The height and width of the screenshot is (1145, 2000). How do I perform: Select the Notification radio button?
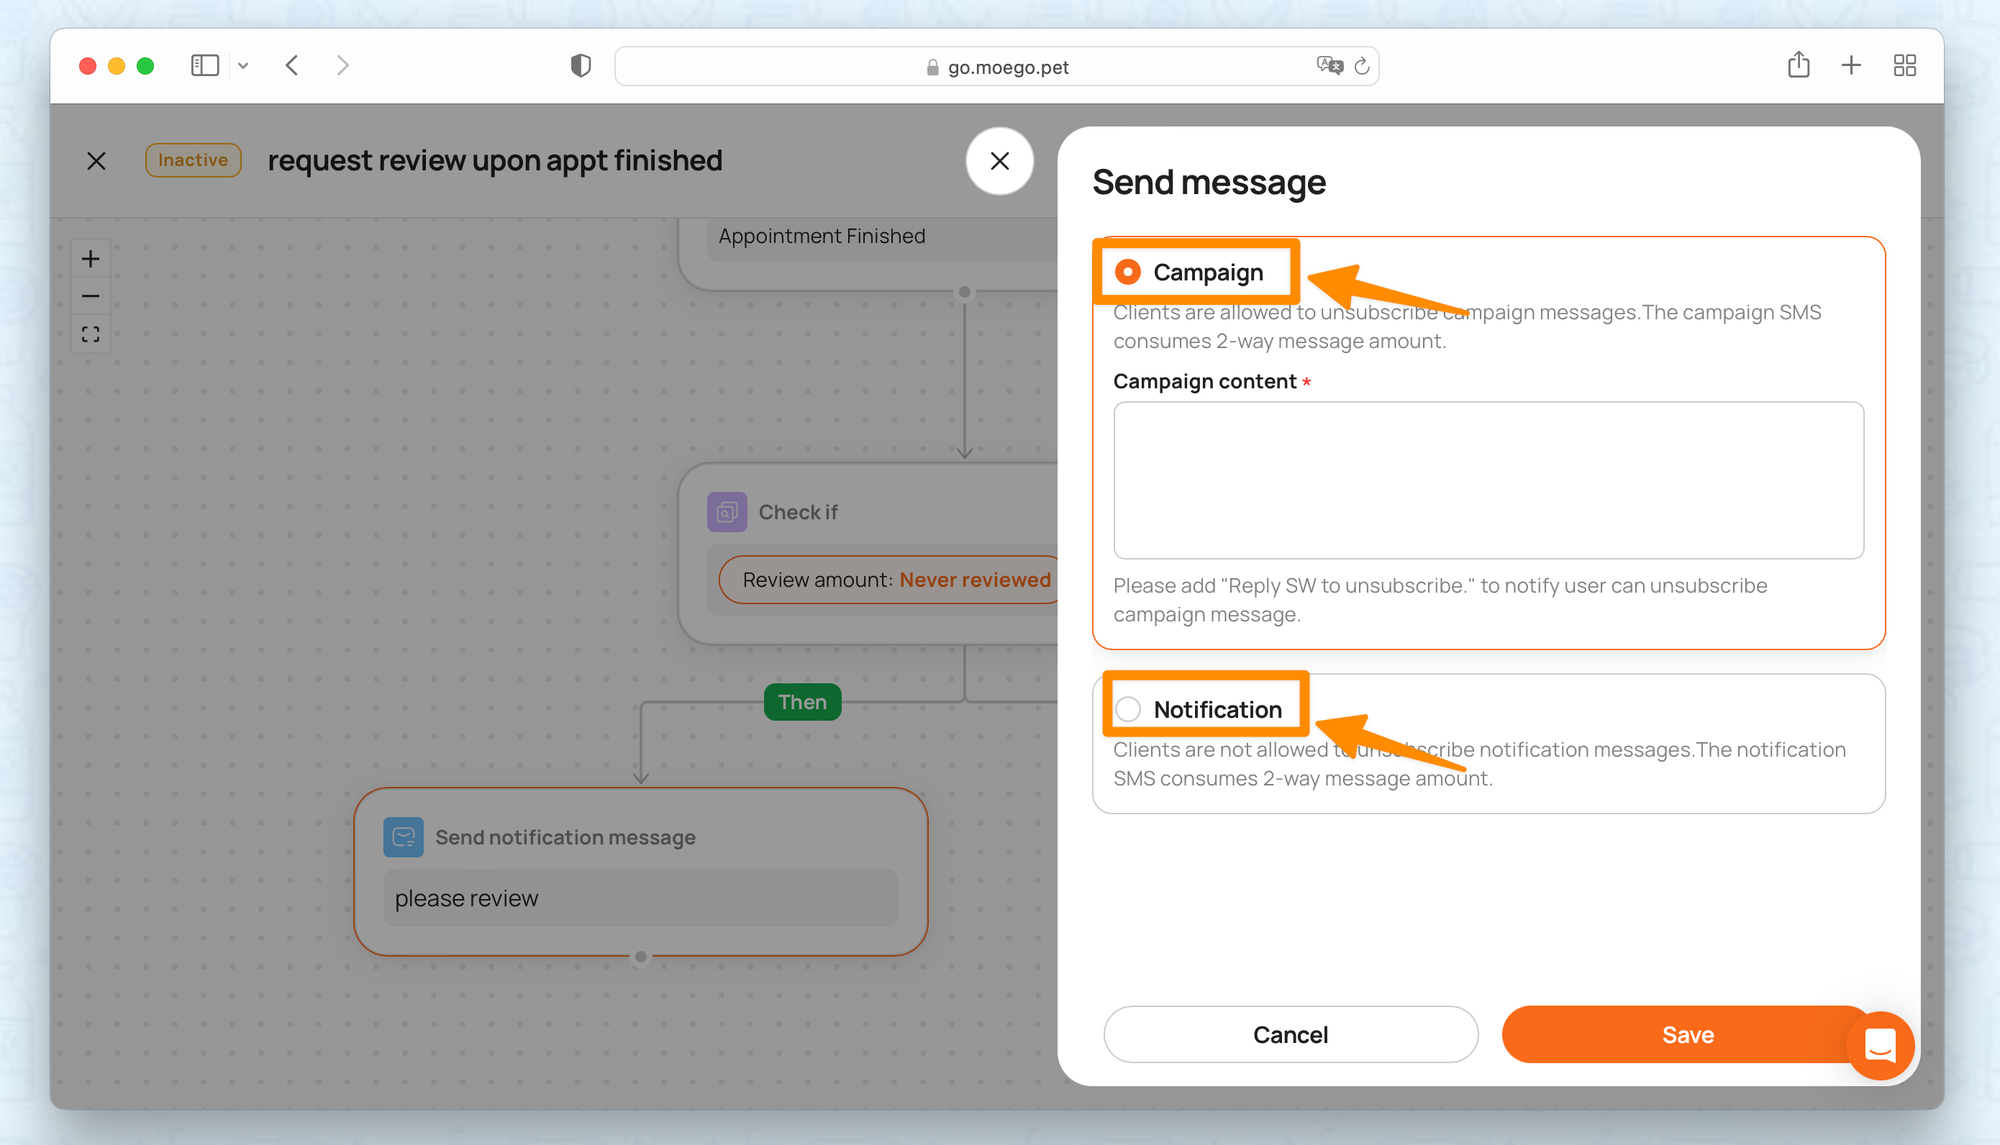click(x=1128, y=709)
